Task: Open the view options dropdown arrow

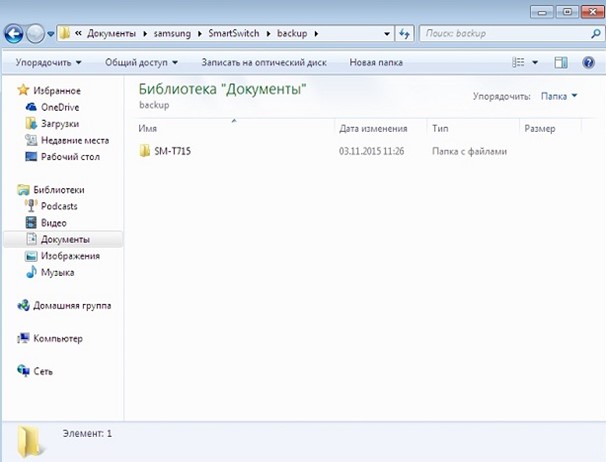Action: [535, 62]
